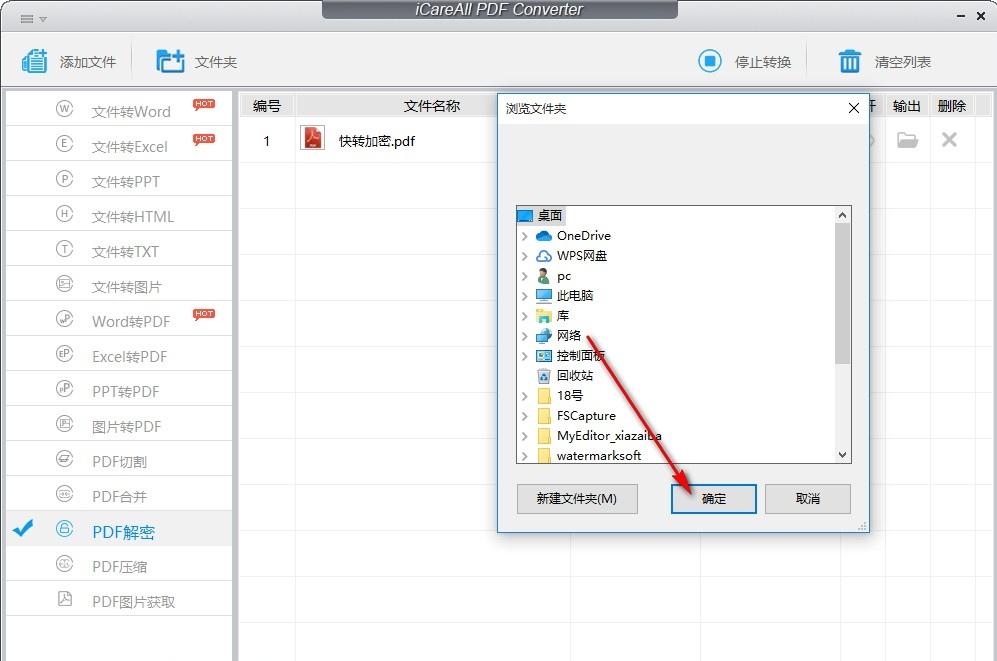Expand the WPS网盘 tree node
Image resolution: width=997 pixels, height=661 pixels.
coord(525,256)
